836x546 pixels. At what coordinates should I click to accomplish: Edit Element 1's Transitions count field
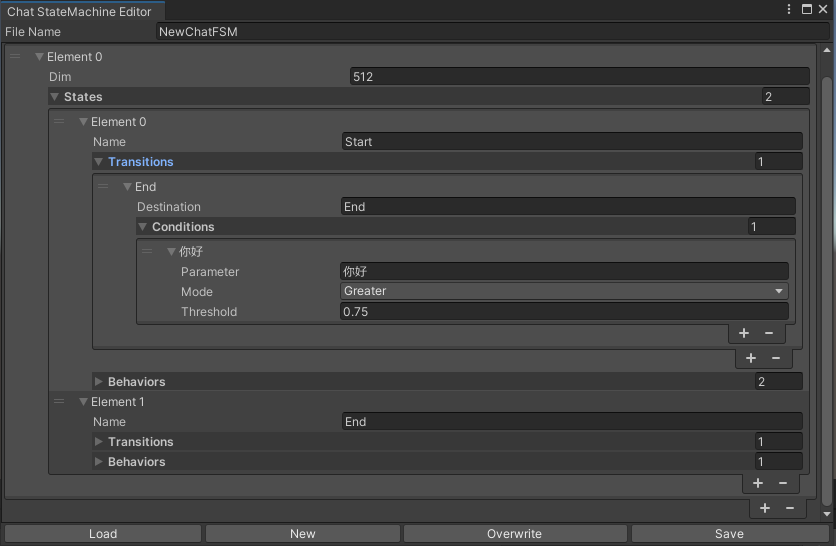pos(778,441)
